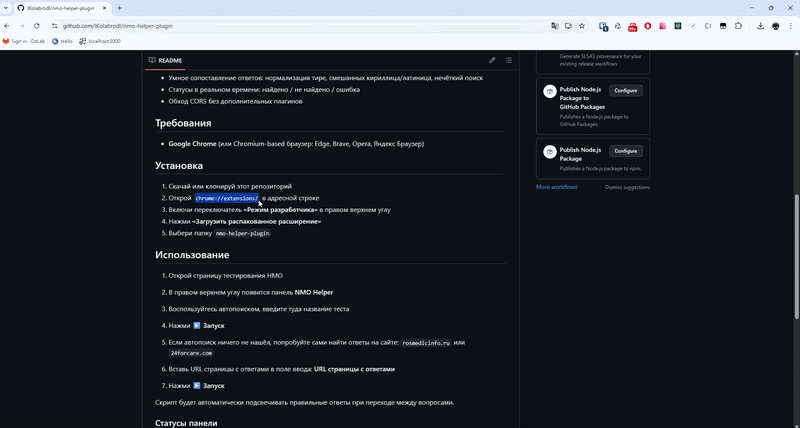Click the round checkmark extension icon

coord(693,26)
